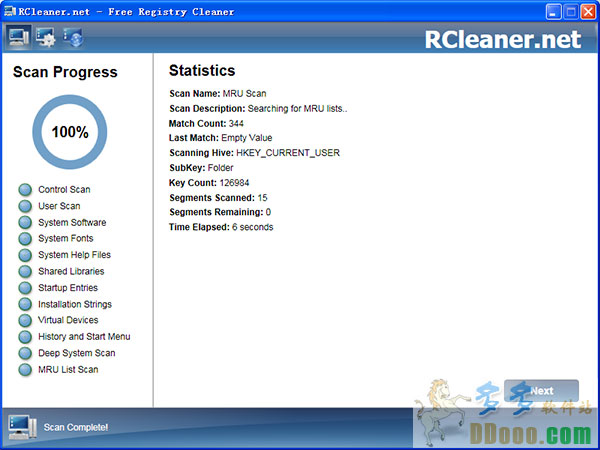Click the Segments Scanned: 15 line
The height and width of the screenshot is (450, 600).
[x=218, y=198]
